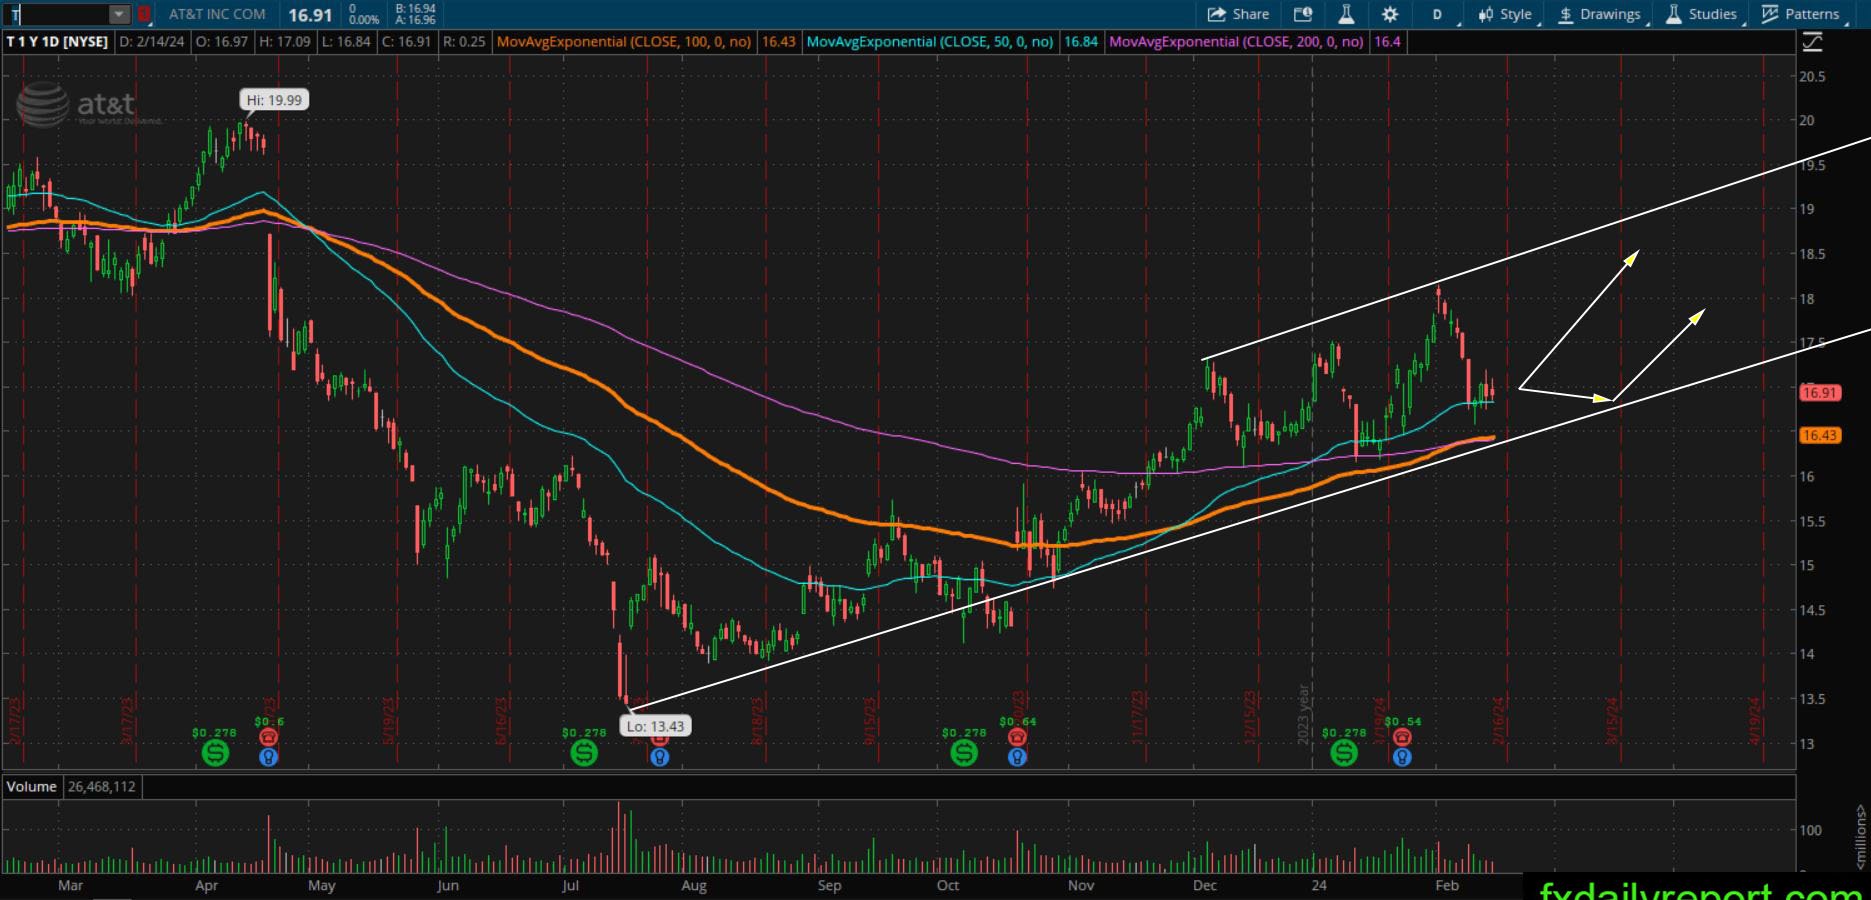
Task: Click the L: 16.84 low price readout
Action: [x=346, y=42]
